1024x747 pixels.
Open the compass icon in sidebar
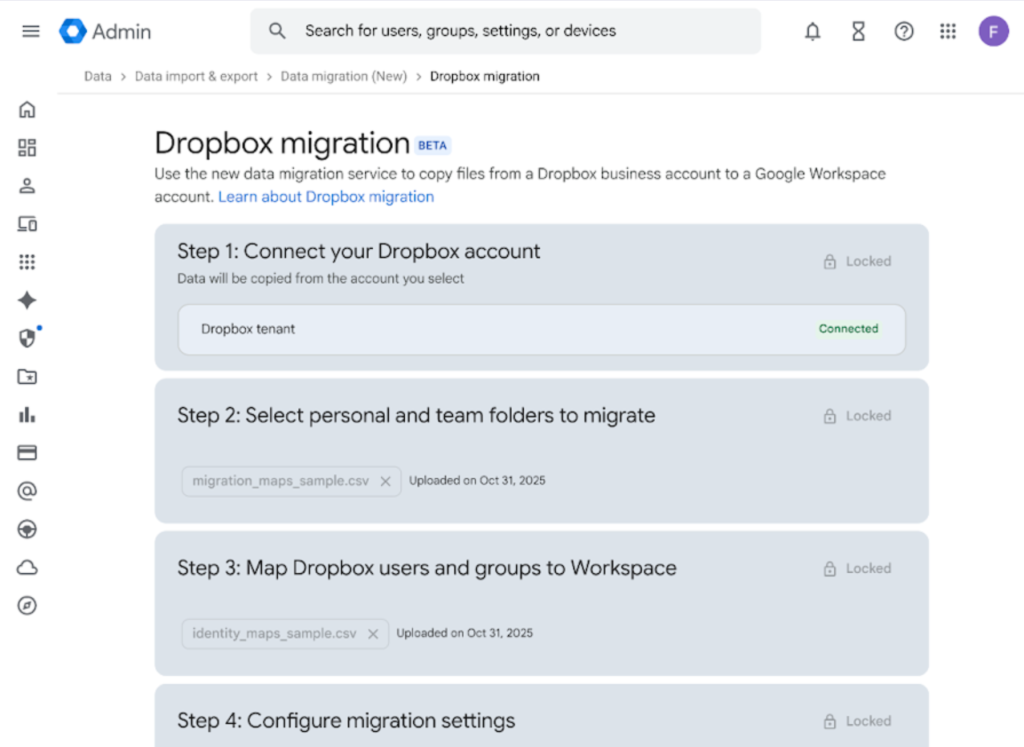pyautogui.click(x=27, y=605)
